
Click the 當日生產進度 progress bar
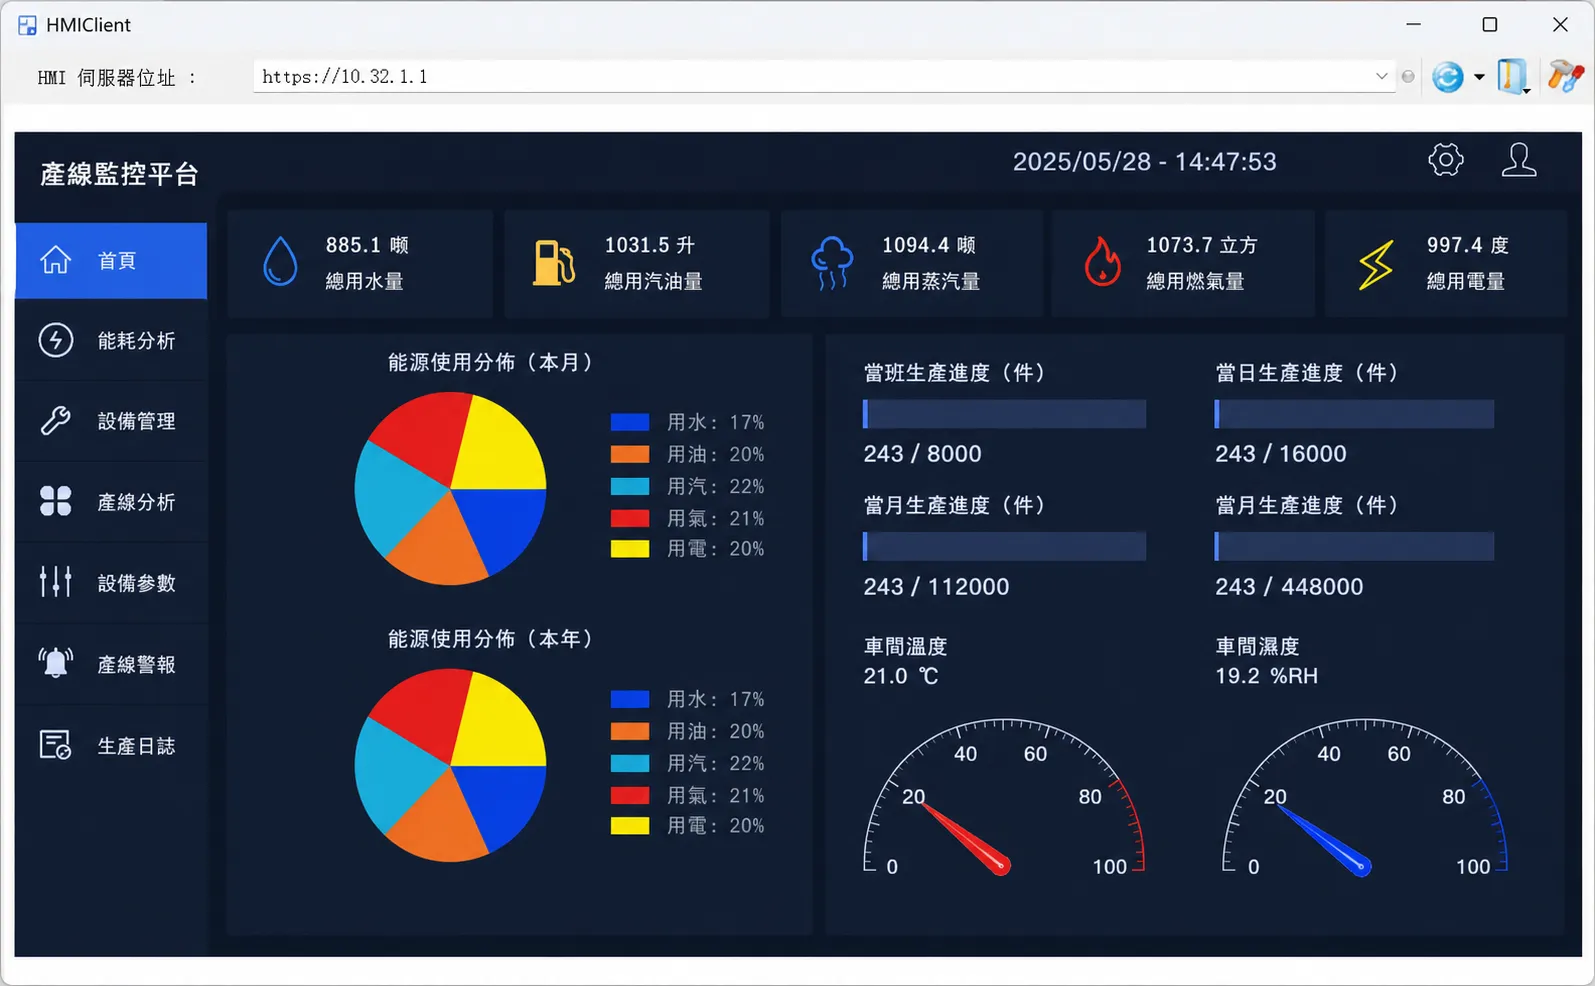[1354, 414]
